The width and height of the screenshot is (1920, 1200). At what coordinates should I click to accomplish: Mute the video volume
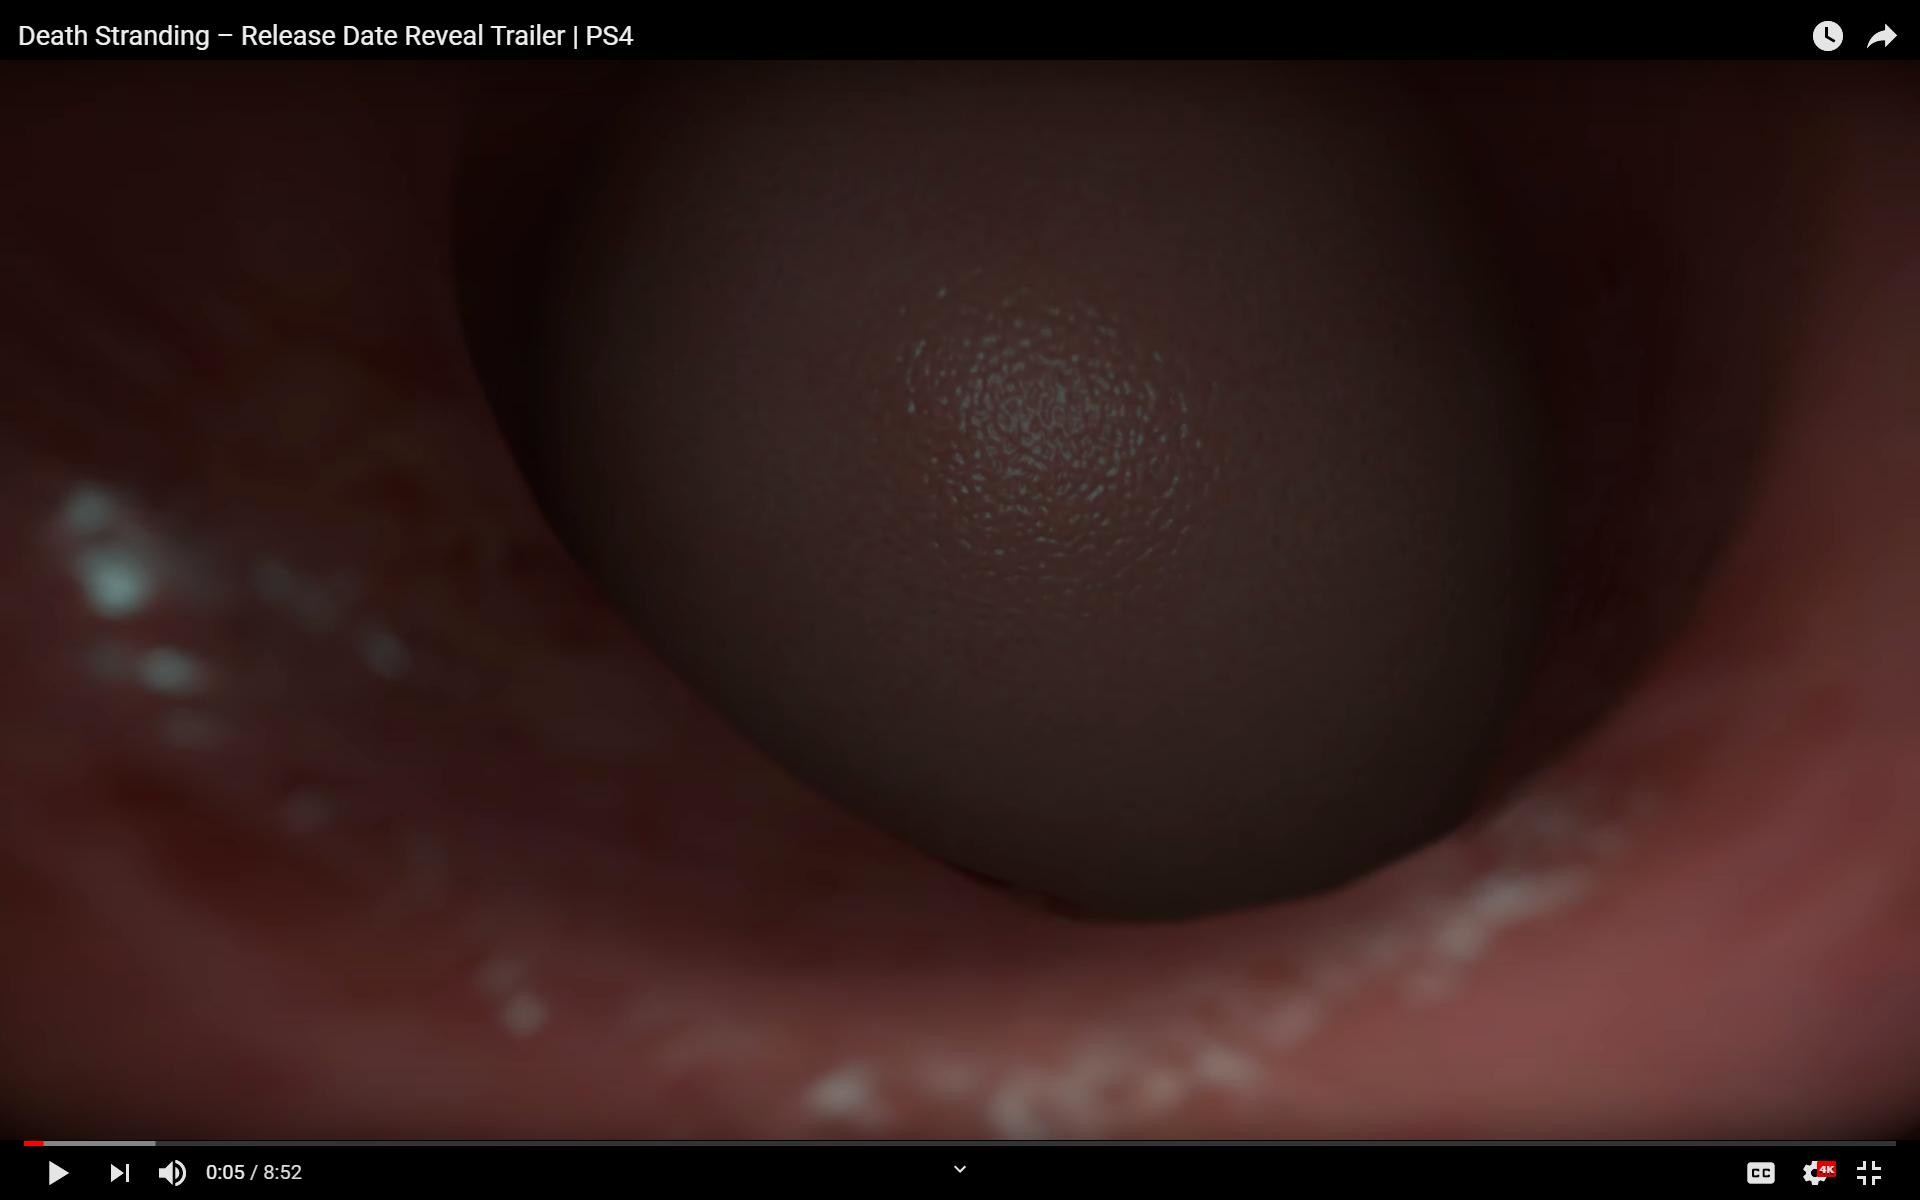pyautogui.click(x=172, y=1172)
